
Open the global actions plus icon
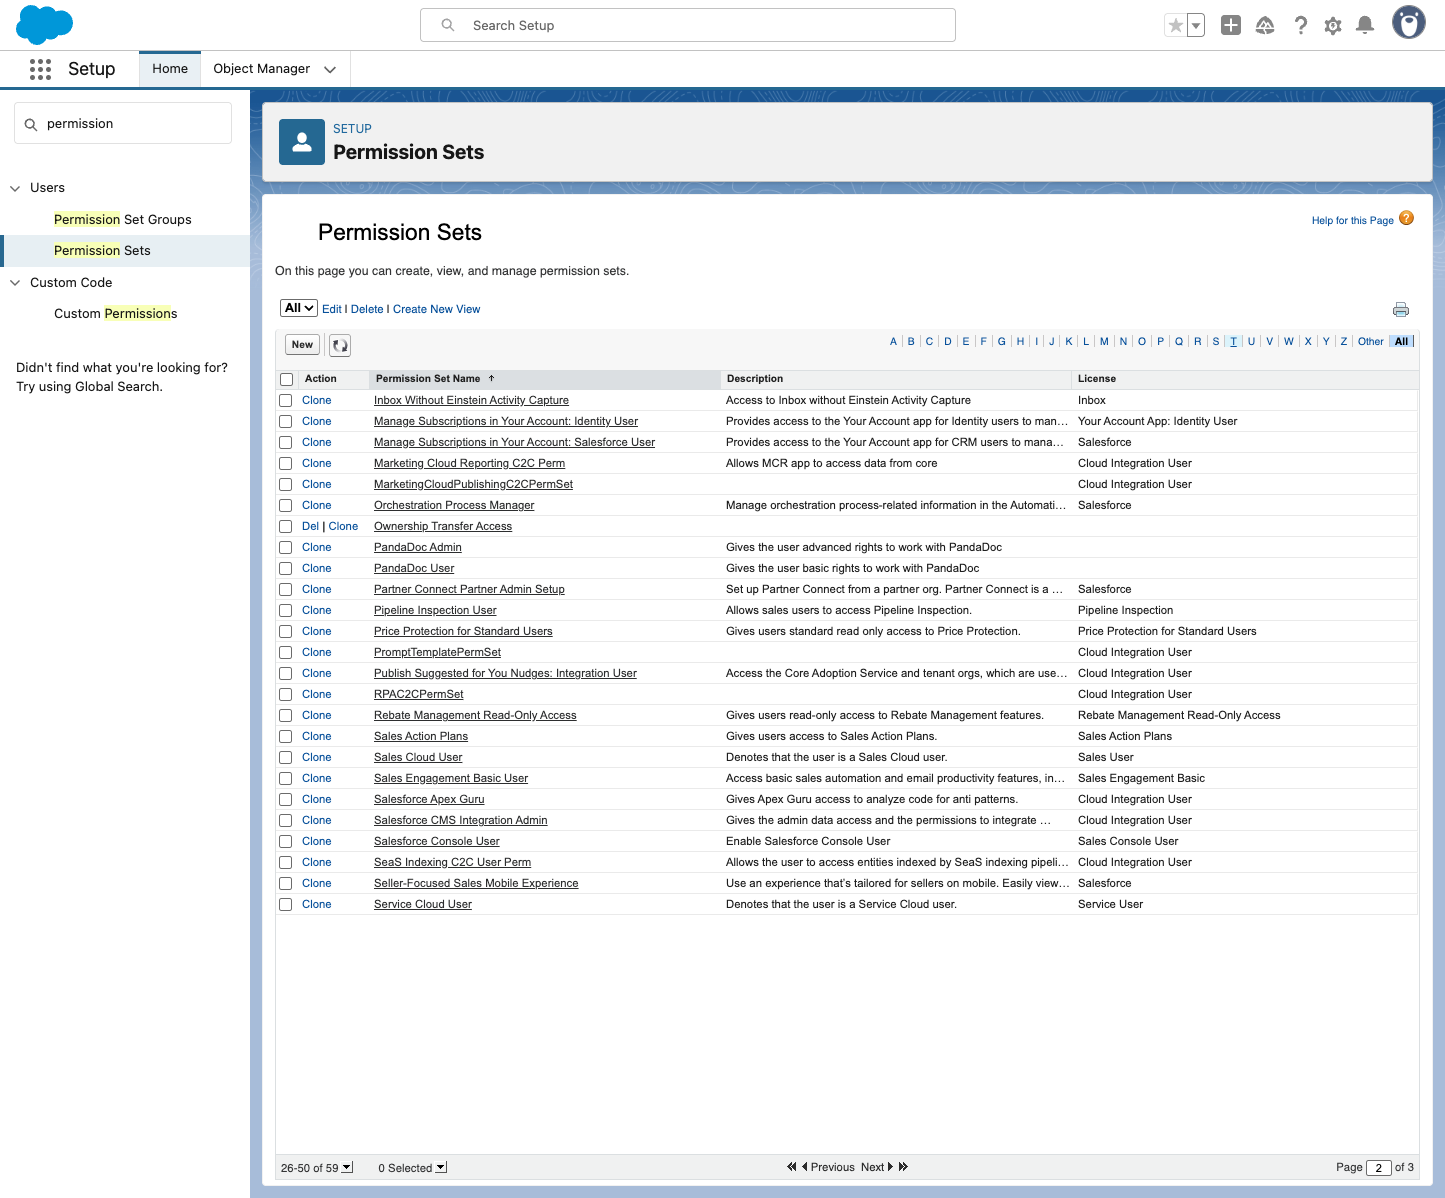pyautogui.click(x=1231, y=25)
